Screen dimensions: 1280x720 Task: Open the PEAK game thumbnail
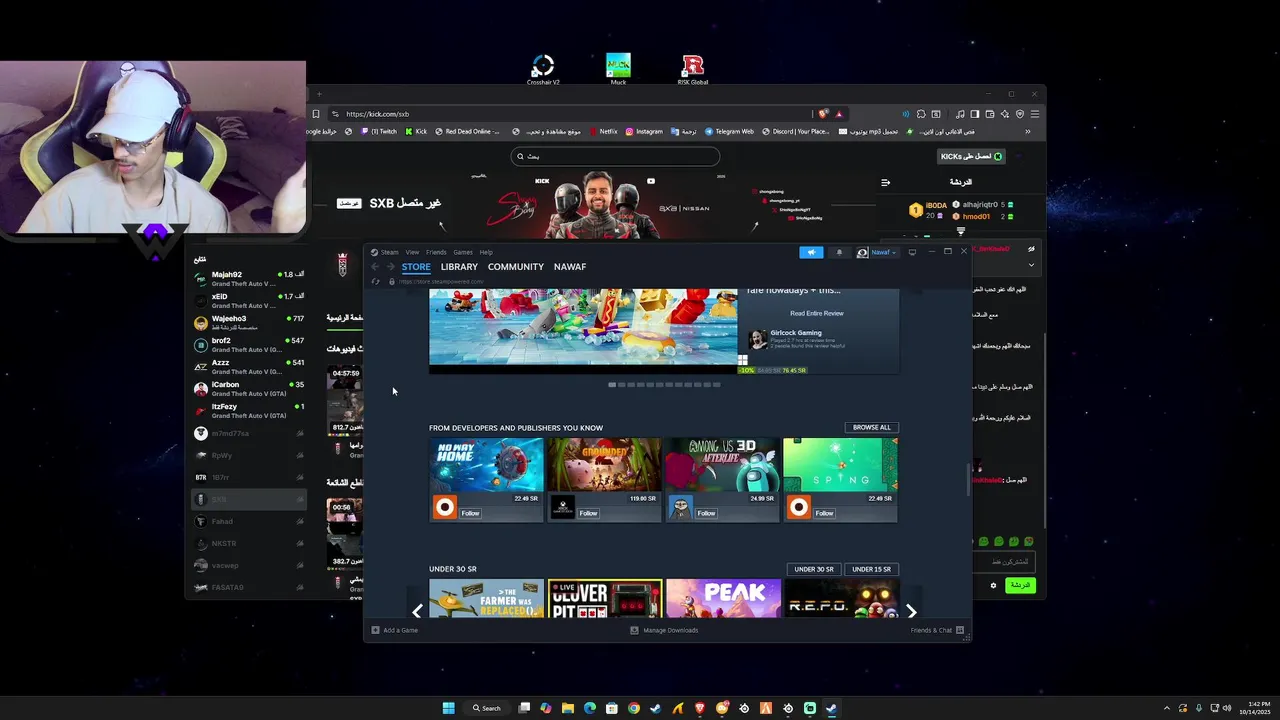723,598
